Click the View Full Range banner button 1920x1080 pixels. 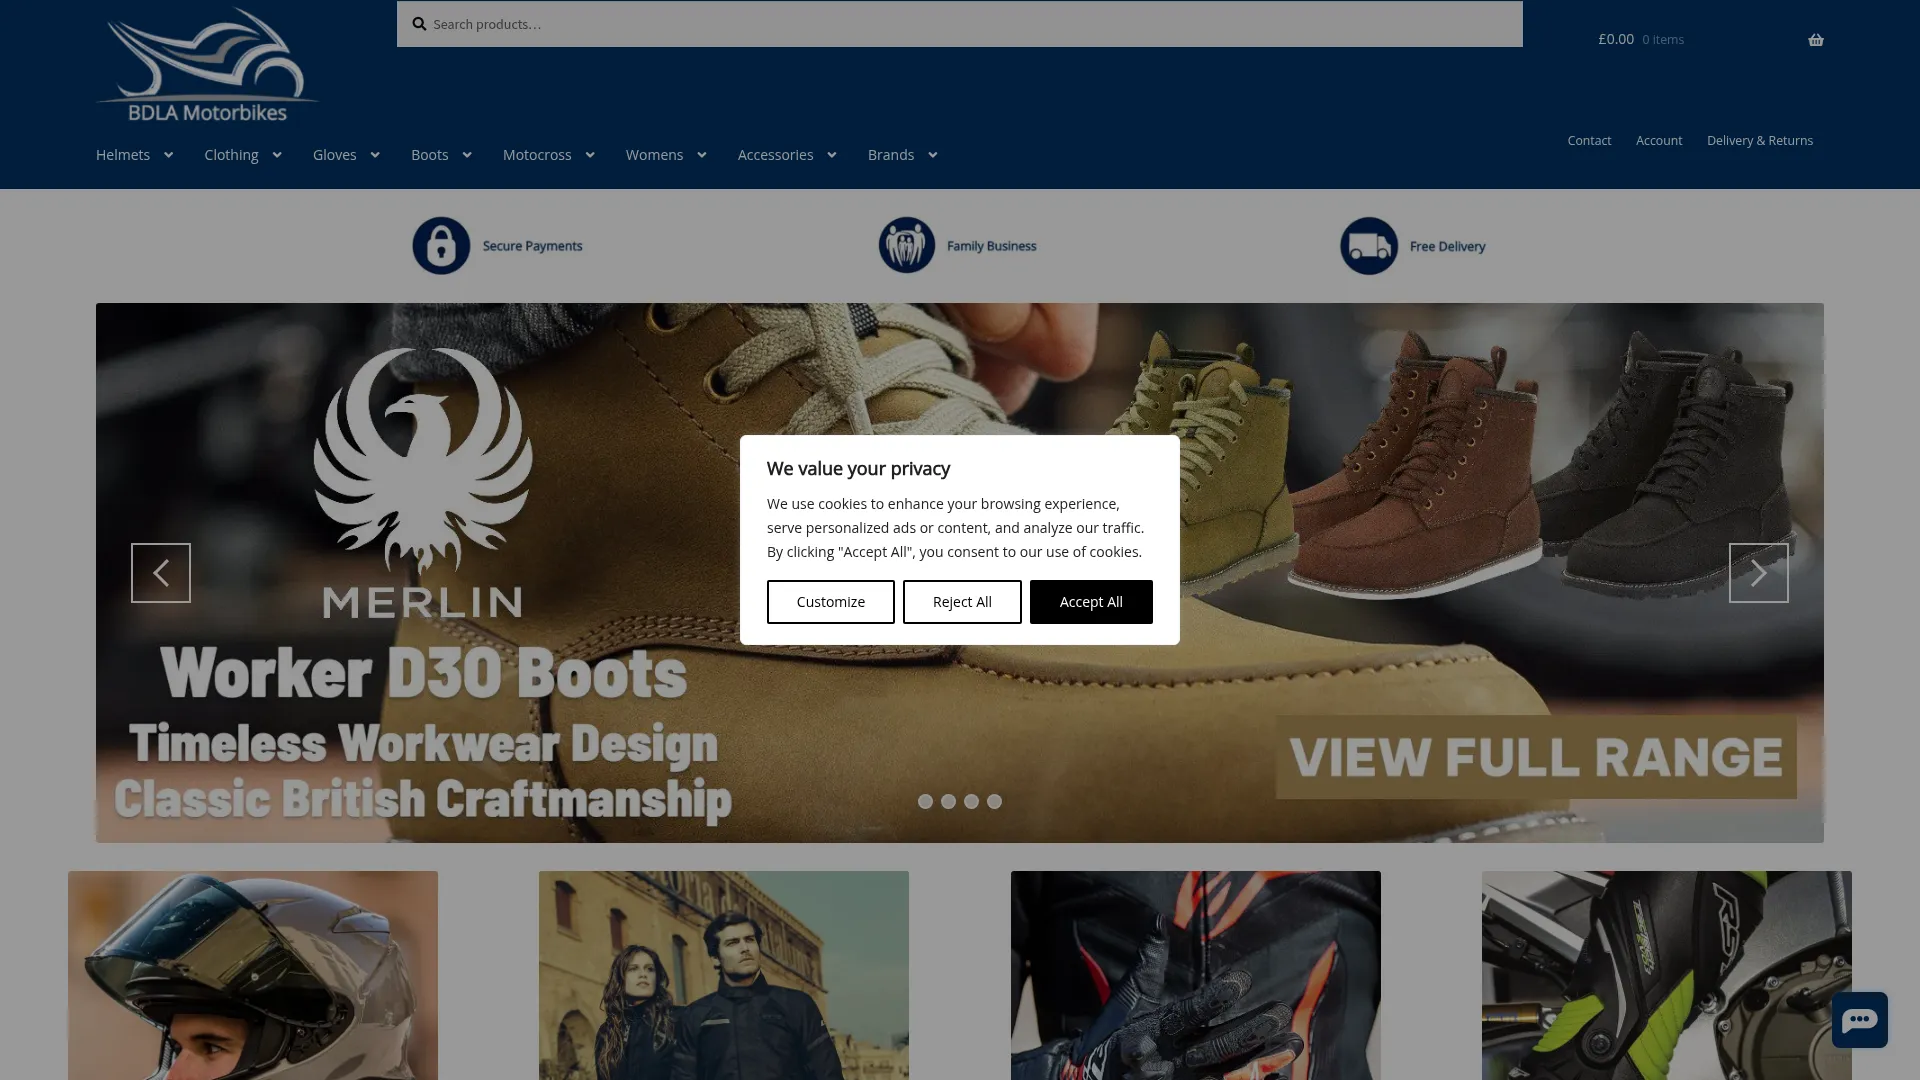(1536, 757)
